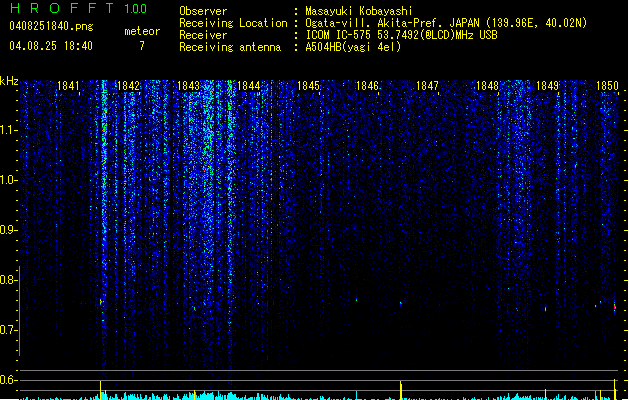Click the 1849 time marker
The image size is (629, 400).
coord(548,86)
